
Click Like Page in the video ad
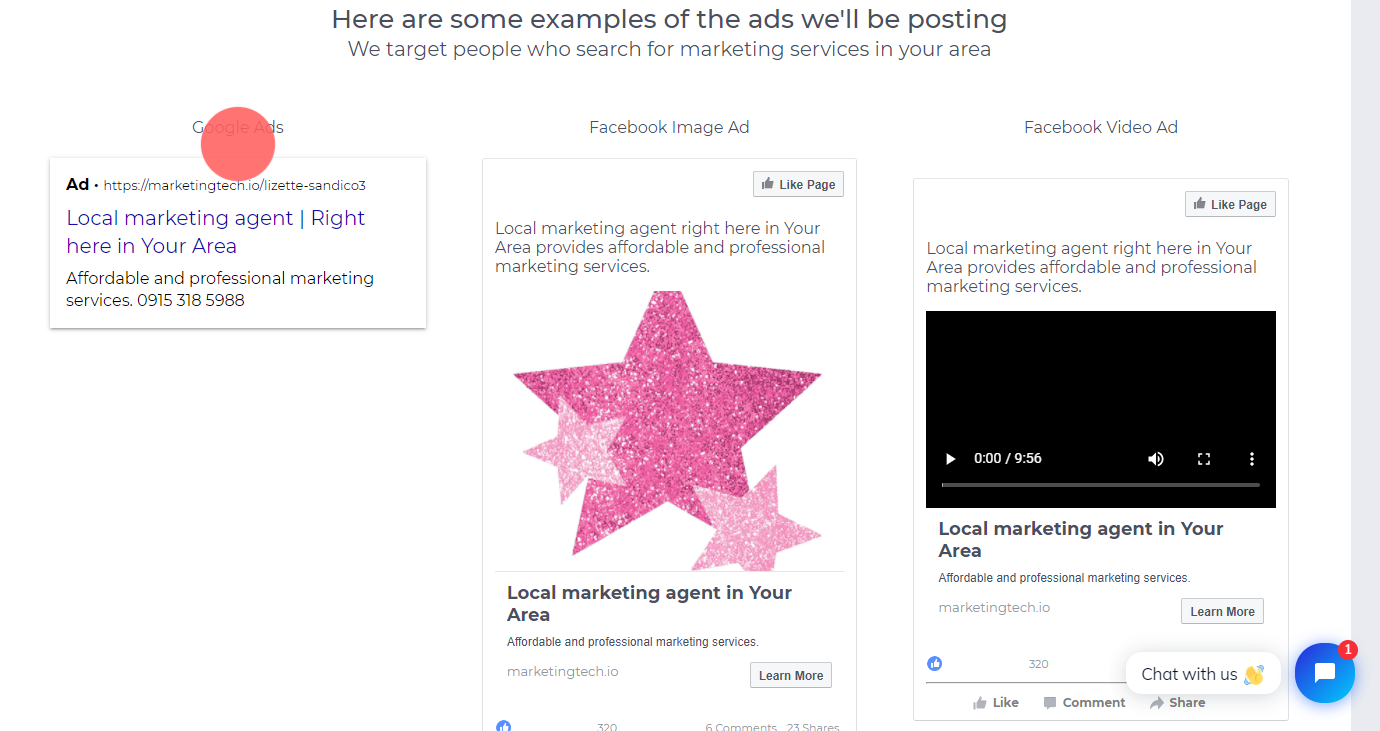click(x=1230, y=204)
